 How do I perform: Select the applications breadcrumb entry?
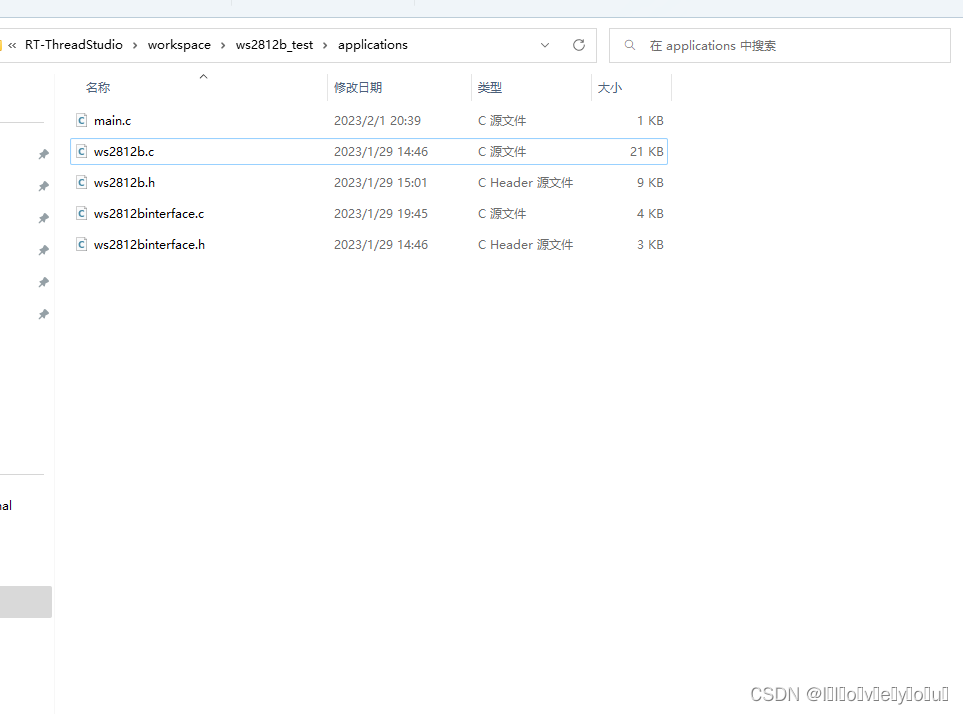coord(372,44)
